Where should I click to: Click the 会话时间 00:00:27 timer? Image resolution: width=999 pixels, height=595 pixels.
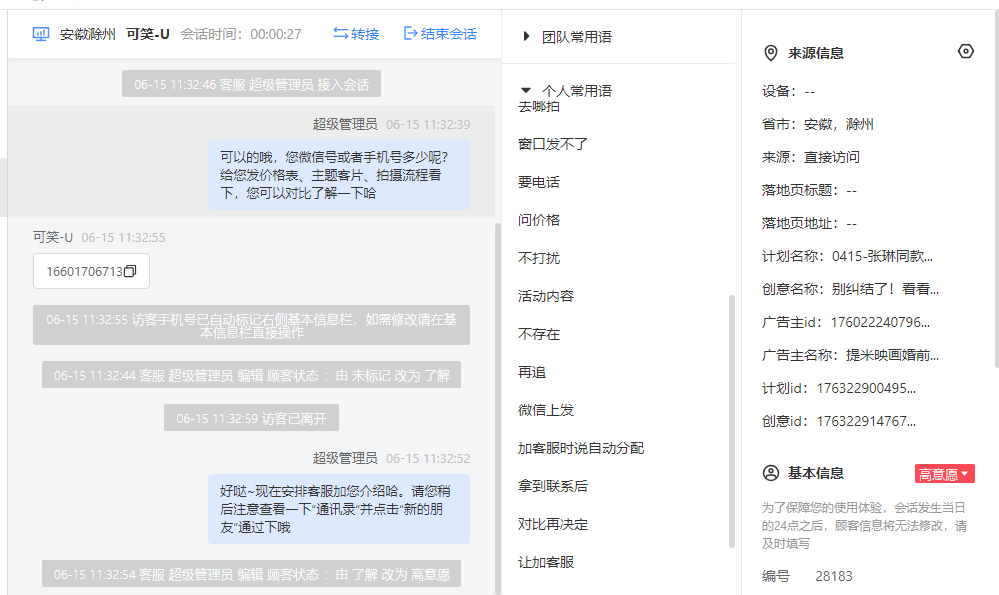click(x=241, y=34)
